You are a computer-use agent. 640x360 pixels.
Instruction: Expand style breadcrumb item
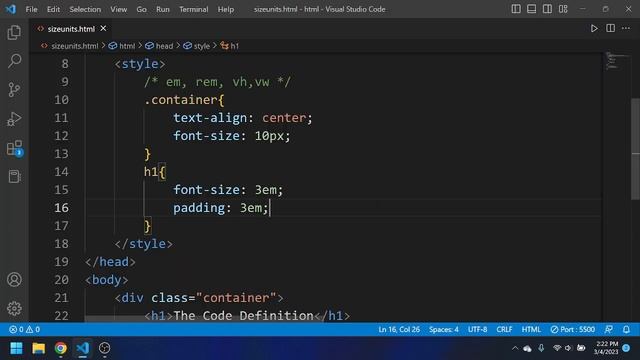[x=197, y=46]
